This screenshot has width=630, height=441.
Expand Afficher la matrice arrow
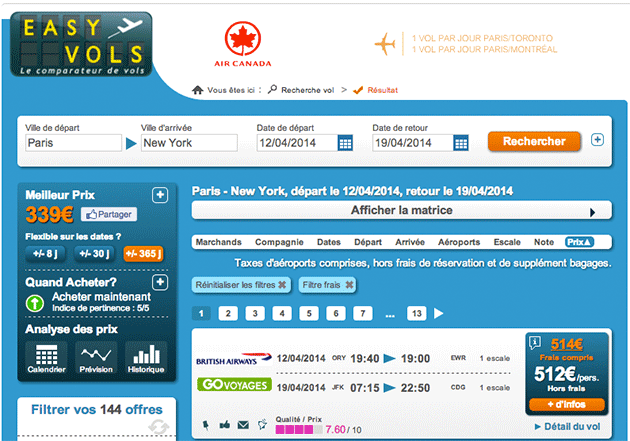[592, 212]
